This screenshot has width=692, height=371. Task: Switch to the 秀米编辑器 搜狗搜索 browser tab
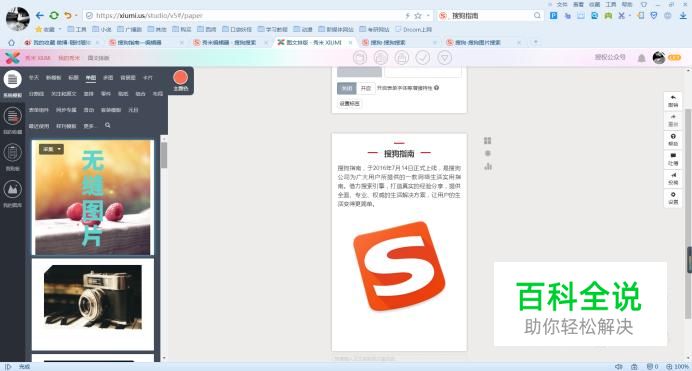point(228,43)
